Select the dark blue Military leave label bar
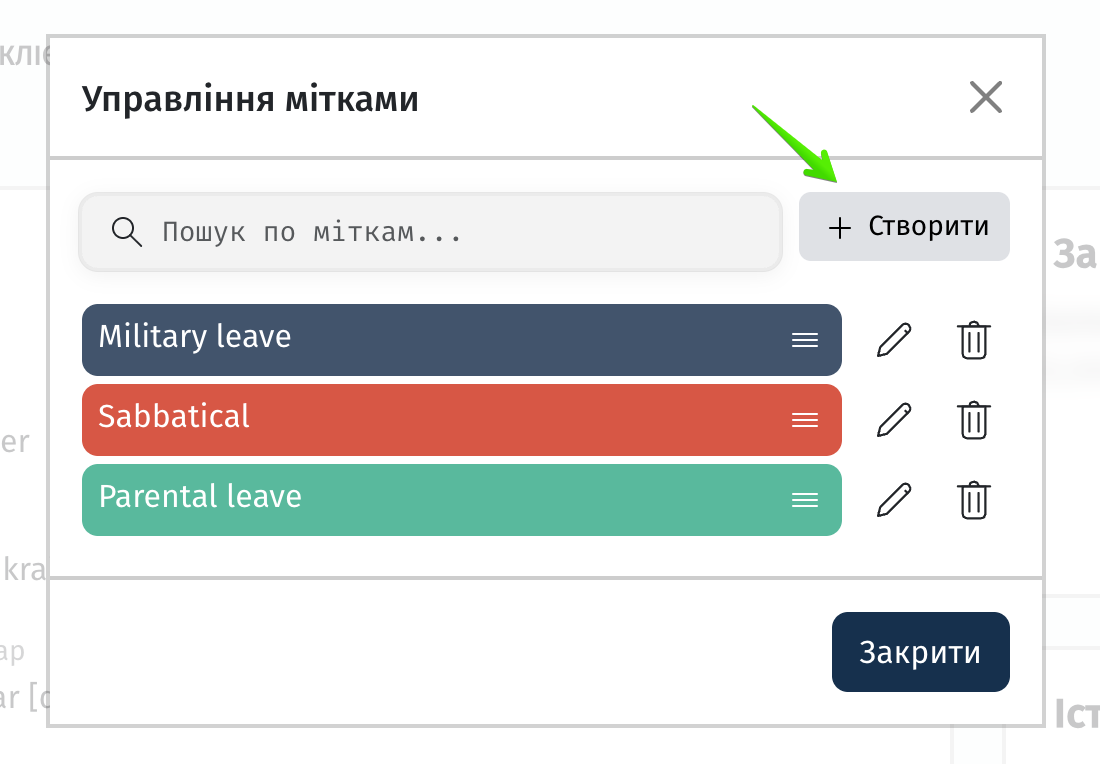1100x764 pixels. point(462,340)
